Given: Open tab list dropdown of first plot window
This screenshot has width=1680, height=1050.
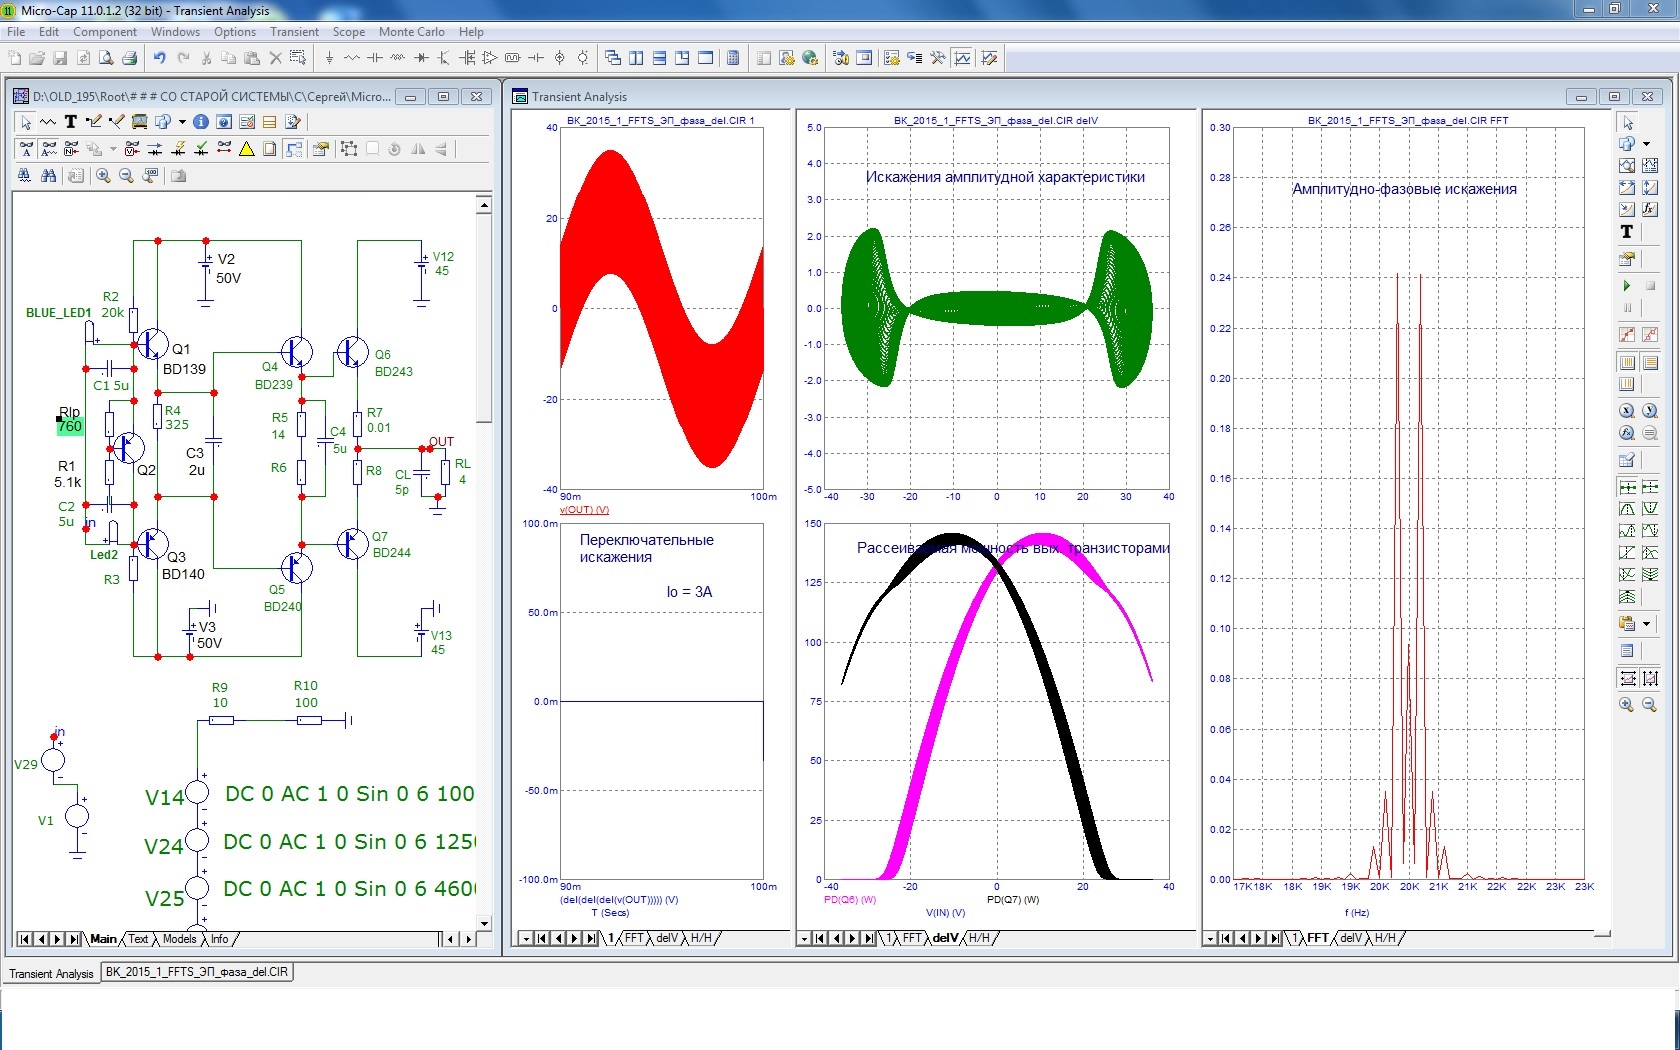Looking at the screenshot, I should click(x=526, y=939).
